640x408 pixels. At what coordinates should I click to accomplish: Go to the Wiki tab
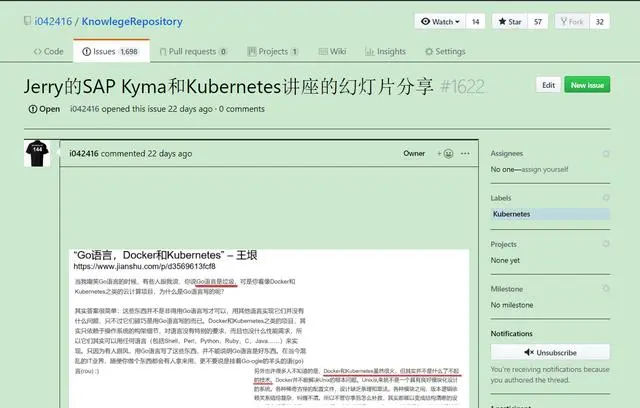tap(332, 51)
